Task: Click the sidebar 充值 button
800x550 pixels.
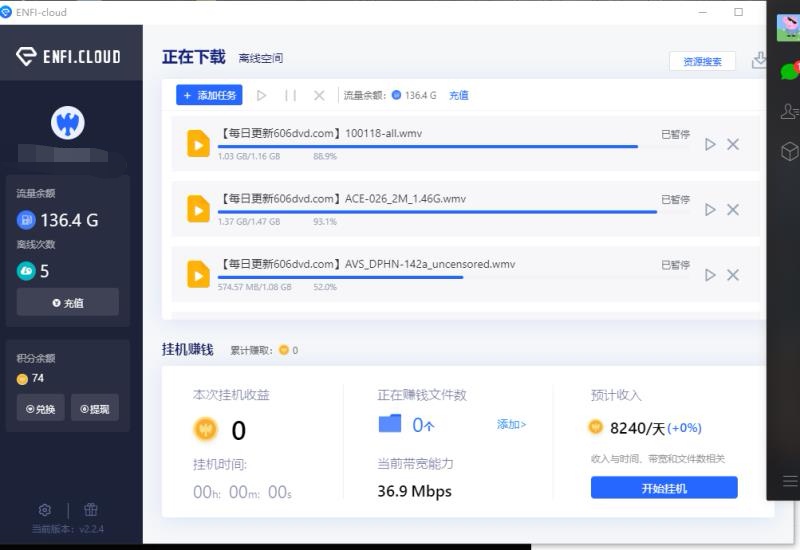Action: (68, 303)
